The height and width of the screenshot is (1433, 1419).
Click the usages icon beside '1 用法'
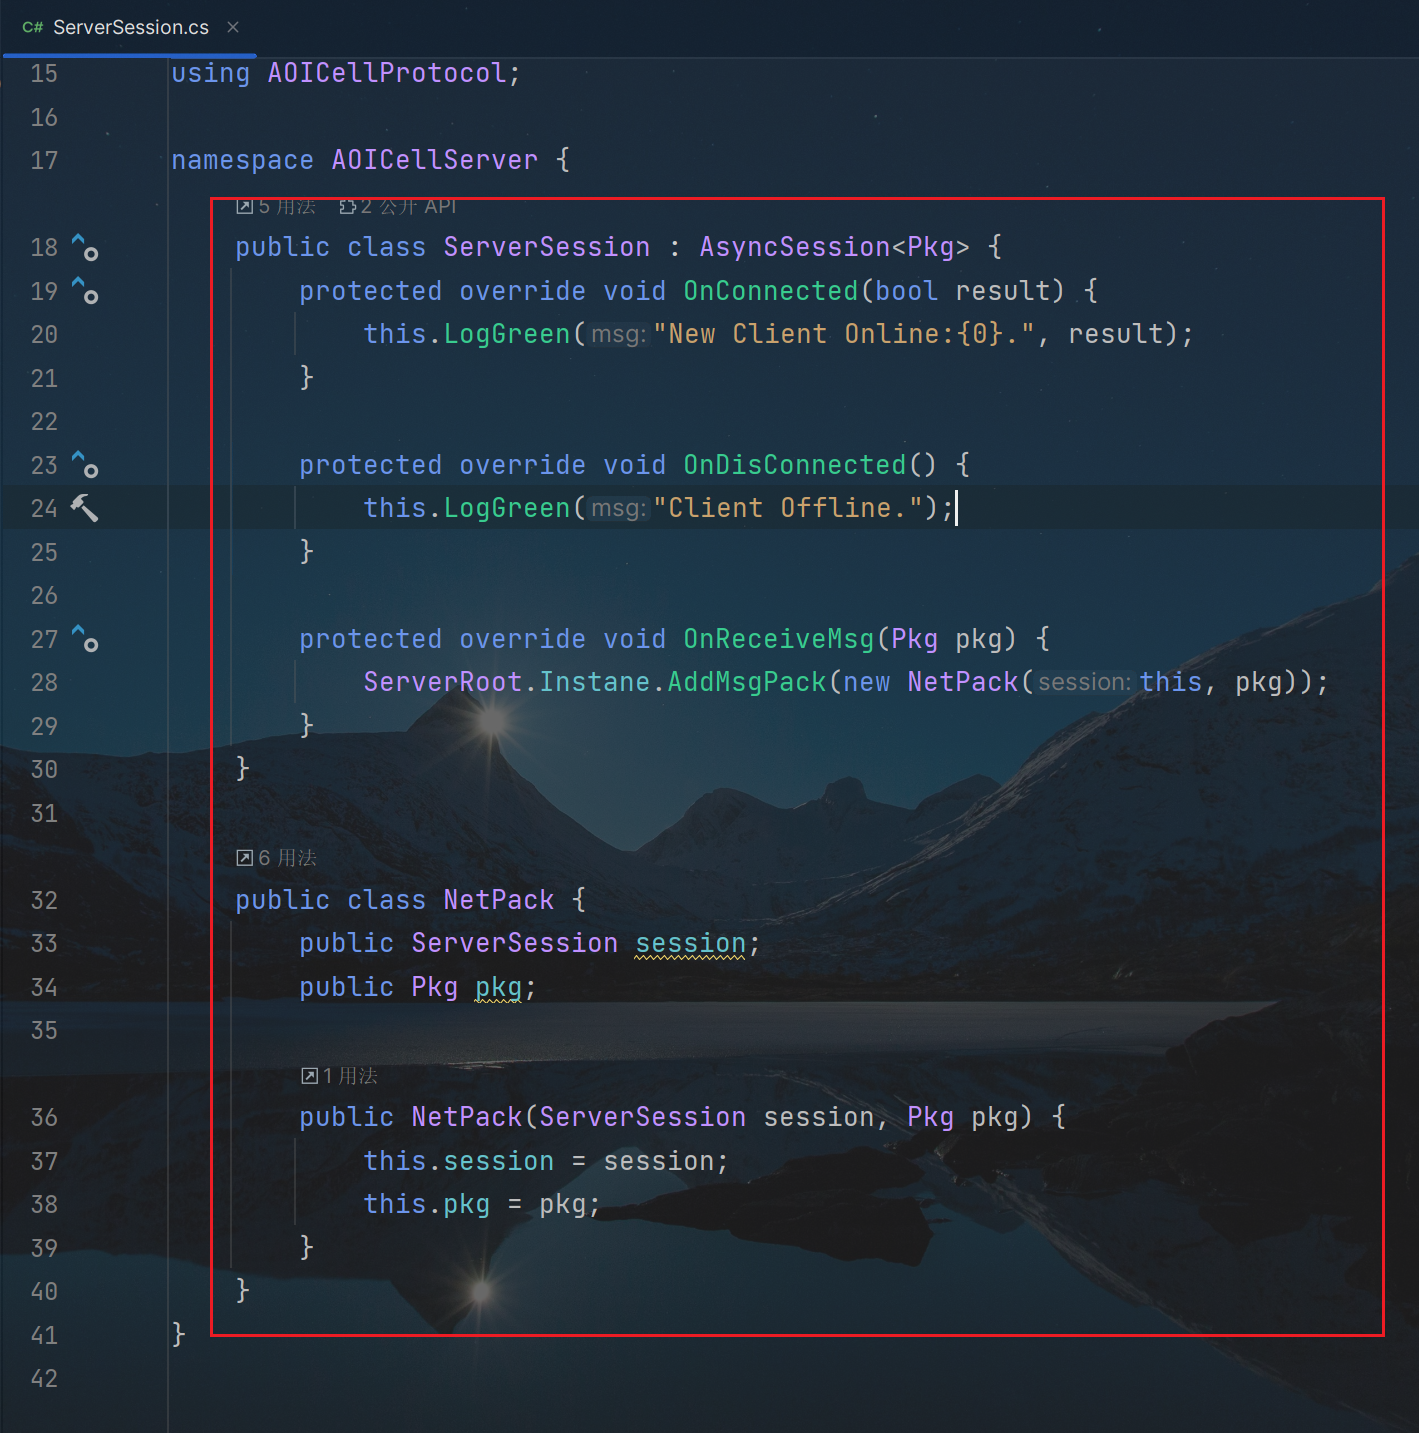coord(309,1076)
